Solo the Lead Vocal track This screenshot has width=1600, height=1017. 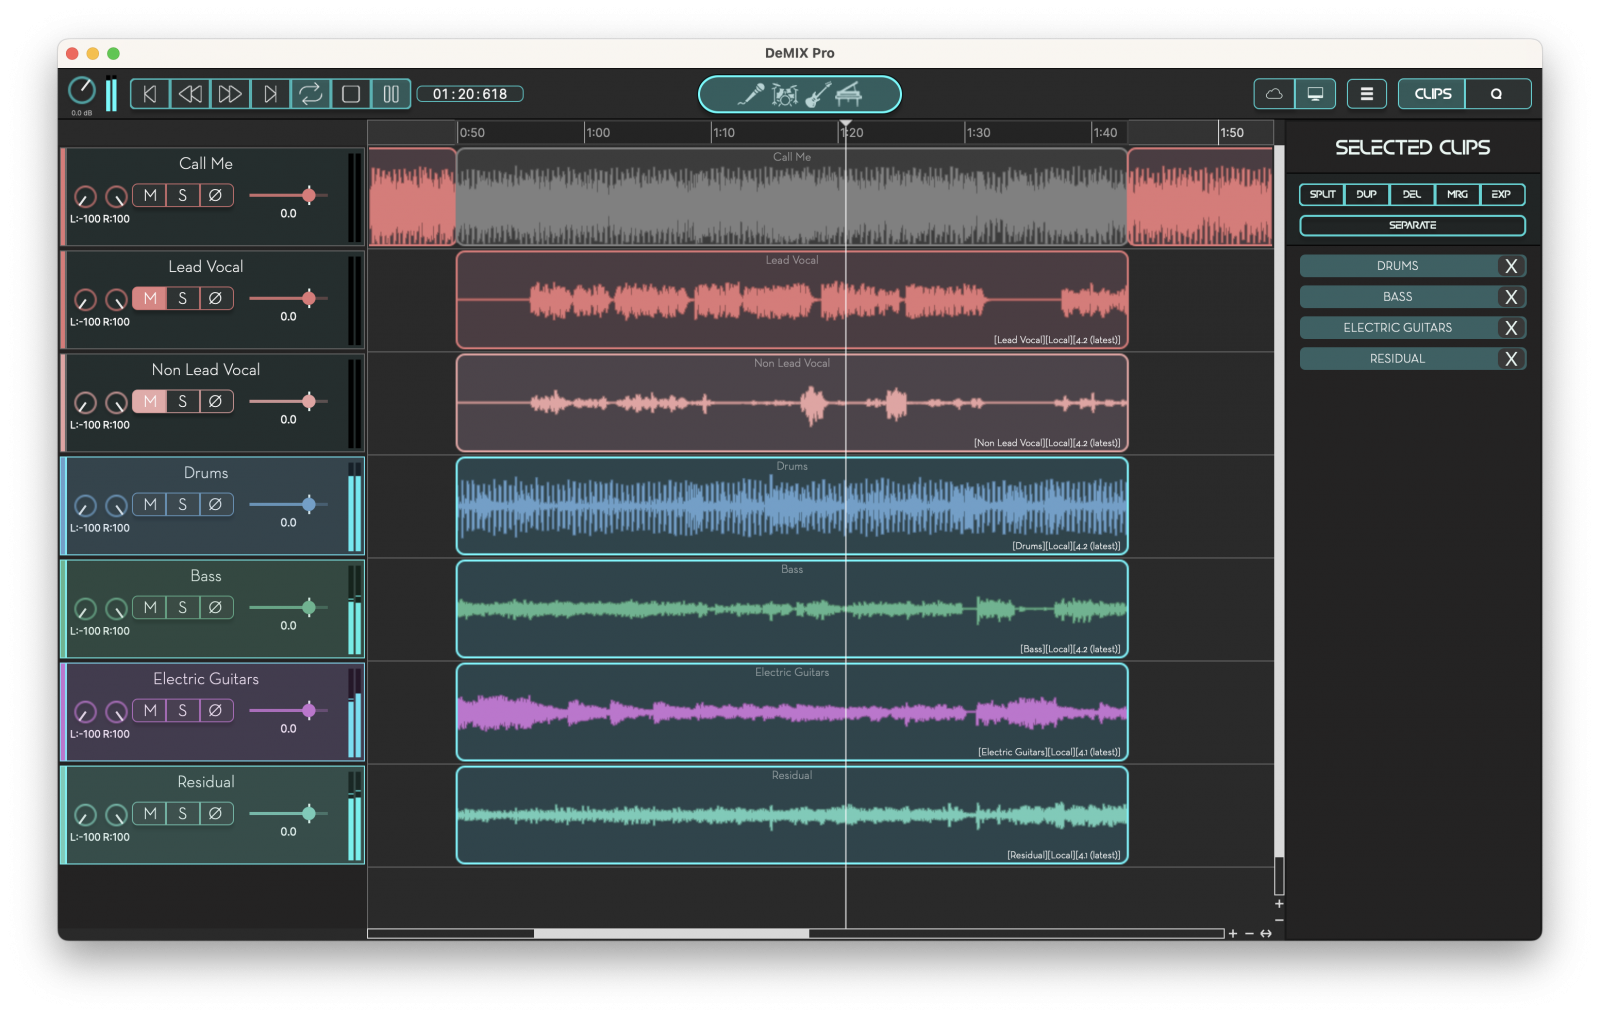(182, 297)
